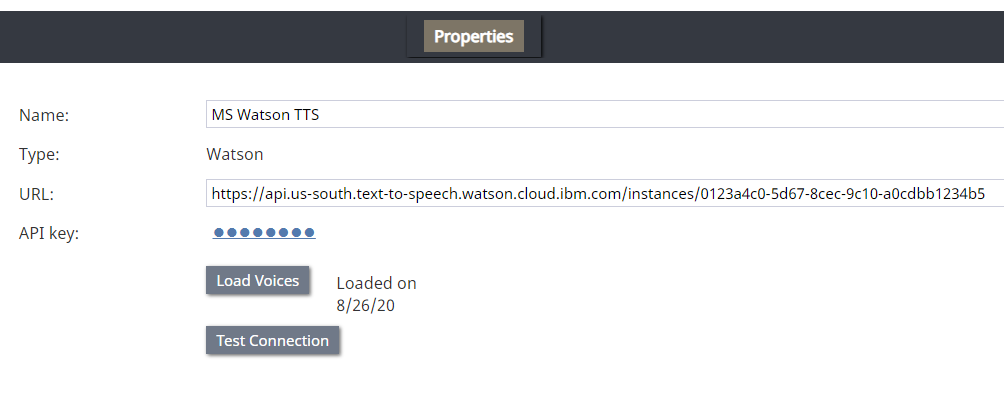Click the masked API key link

tap(264, 233)
